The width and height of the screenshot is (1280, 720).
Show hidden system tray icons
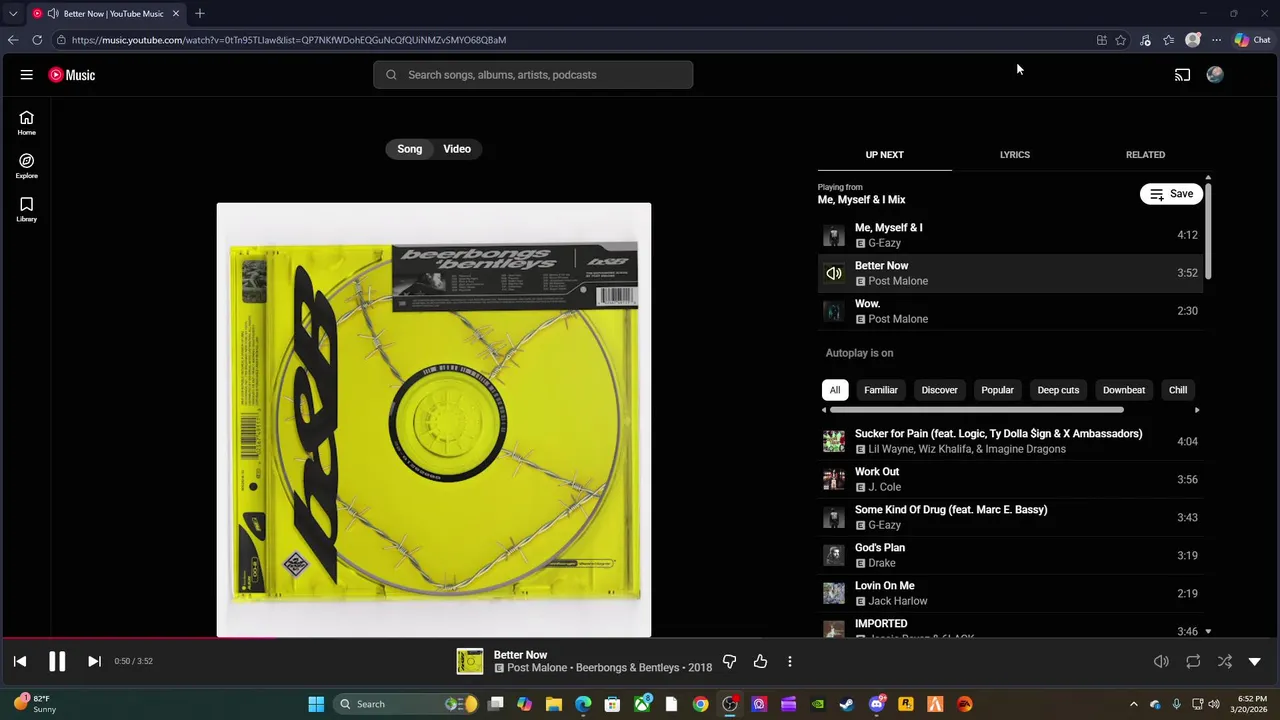pos(1134,704)
